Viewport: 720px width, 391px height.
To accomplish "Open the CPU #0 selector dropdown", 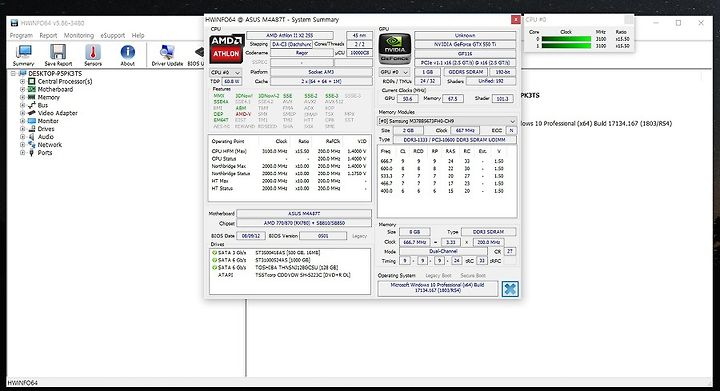I will point(225,73).
